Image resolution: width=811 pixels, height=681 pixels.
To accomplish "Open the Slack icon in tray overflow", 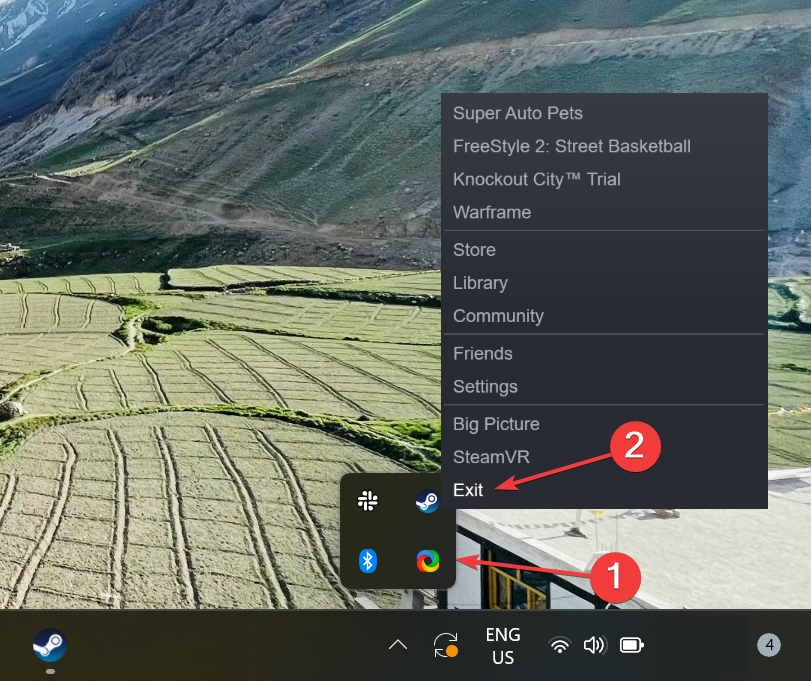I will pyautogui.click(x=368, y=501).
